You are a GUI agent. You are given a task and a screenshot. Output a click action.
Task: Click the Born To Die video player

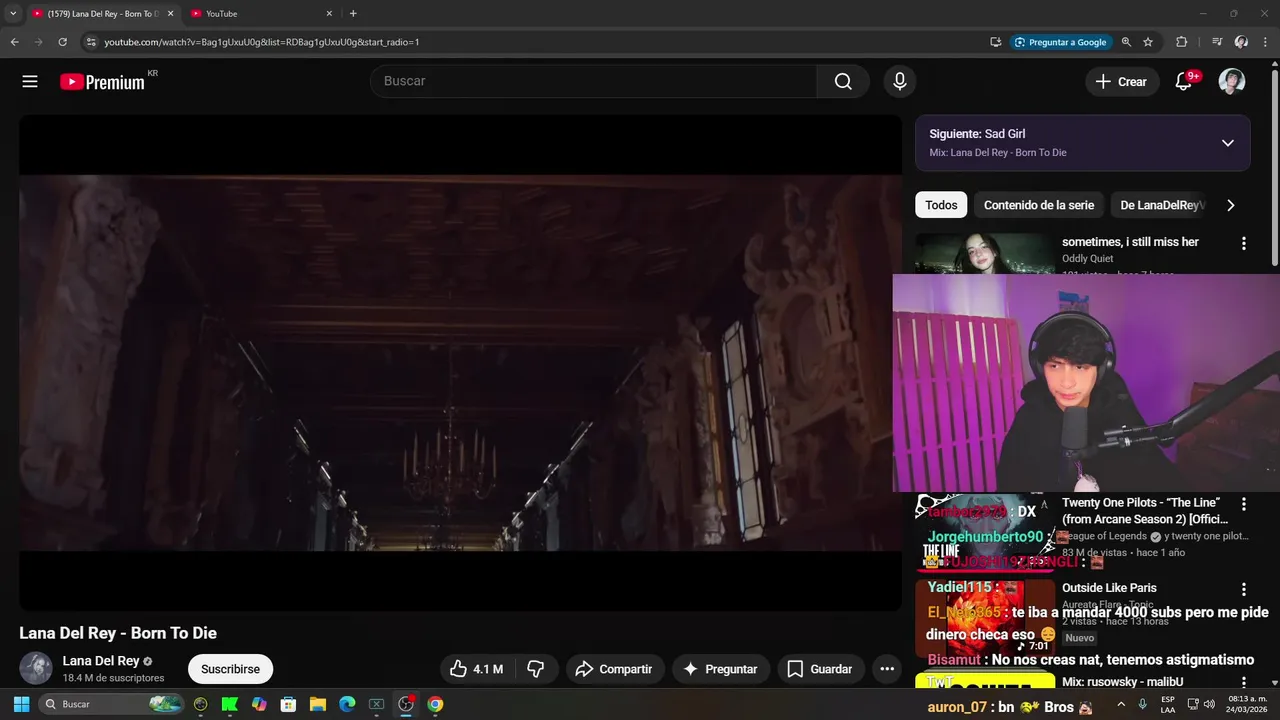coord(460,362)
